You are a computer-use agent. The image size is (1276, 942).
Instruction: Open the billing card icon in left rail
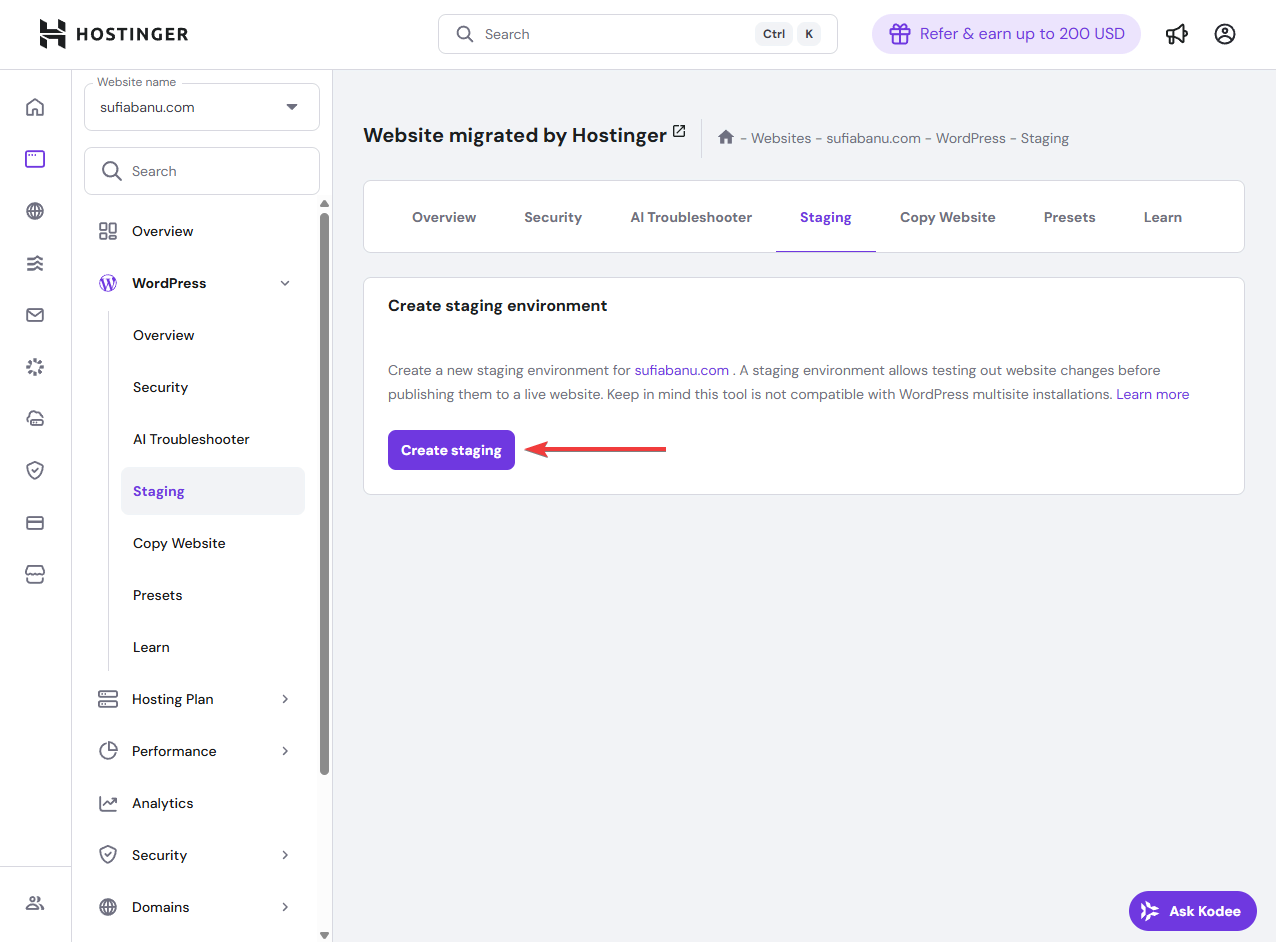coord(35,523)
